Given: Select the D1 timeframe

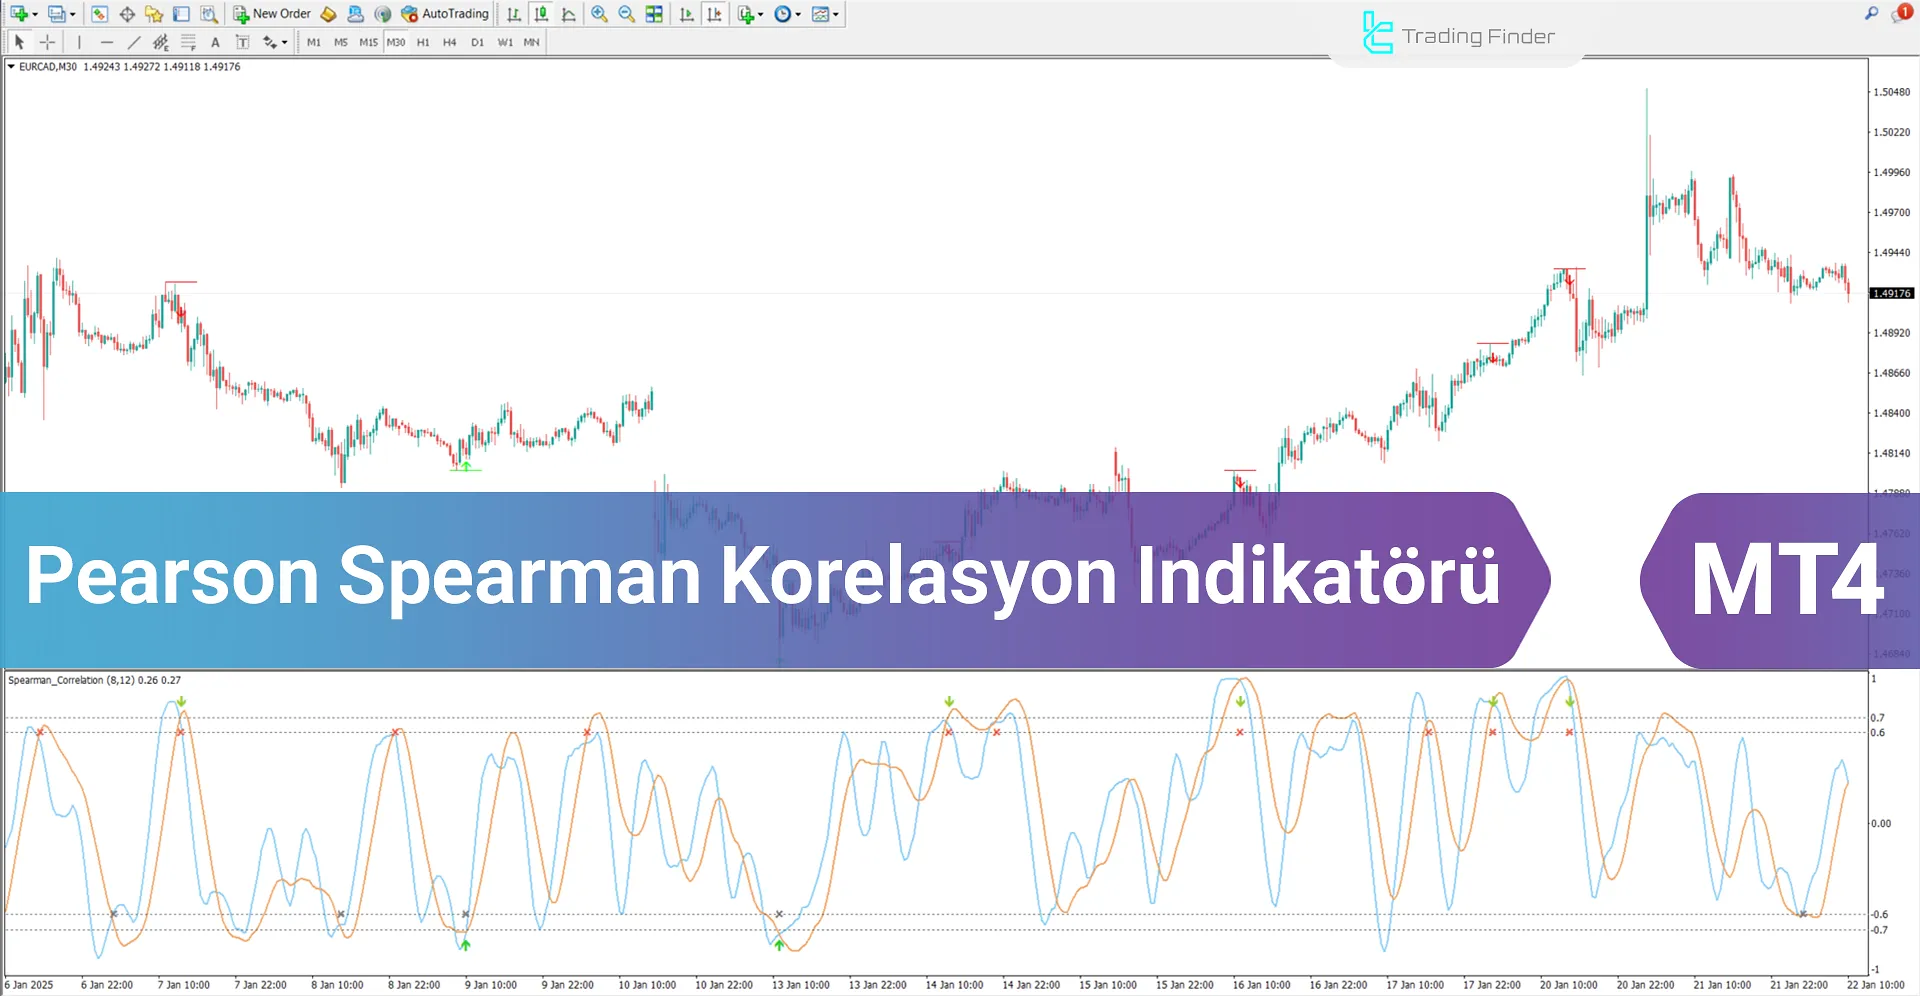Looking at the screenshot, I should pos(477,42).
